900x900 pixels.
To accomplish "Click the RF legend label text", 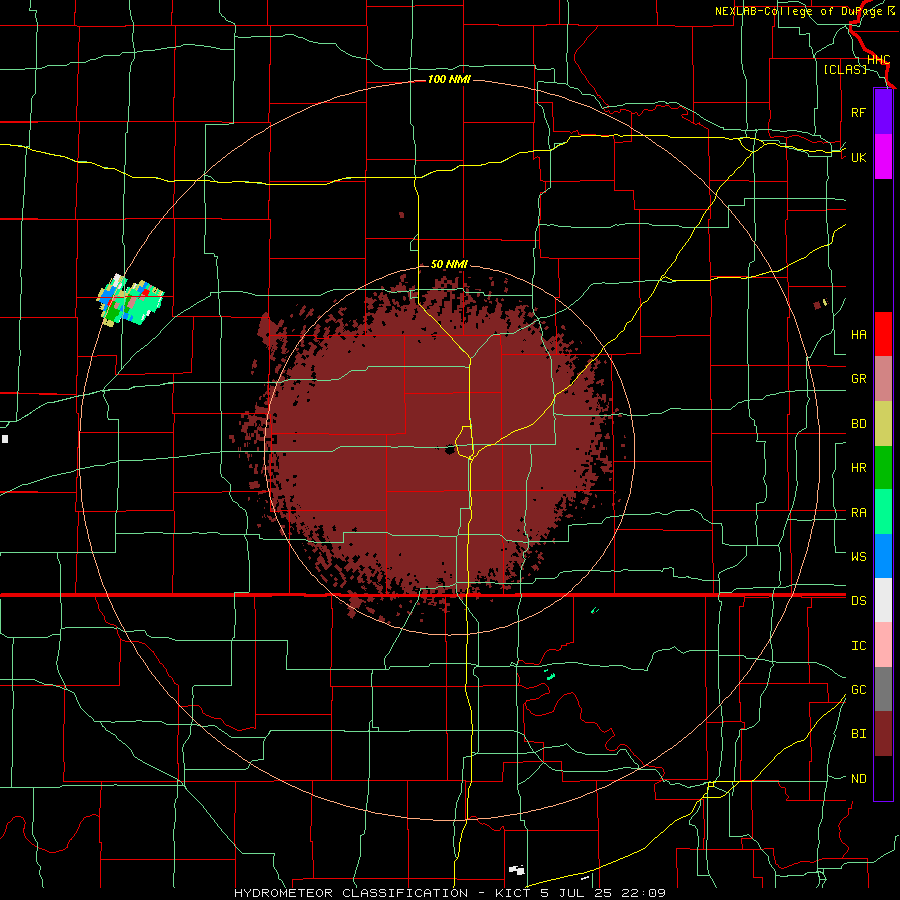I will pos(858,112).
